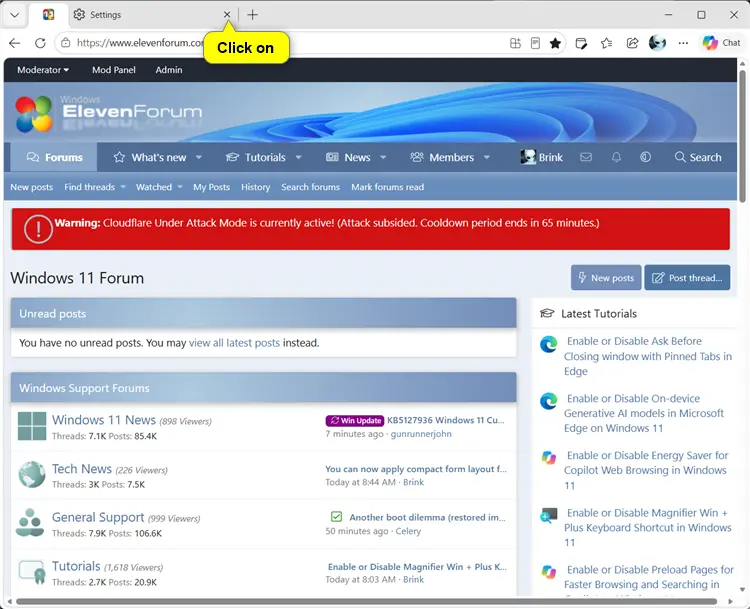Open the tab search chevron menu
Image resolution: width=750 pixels, height=609 pixels.
tap(15, 15)
